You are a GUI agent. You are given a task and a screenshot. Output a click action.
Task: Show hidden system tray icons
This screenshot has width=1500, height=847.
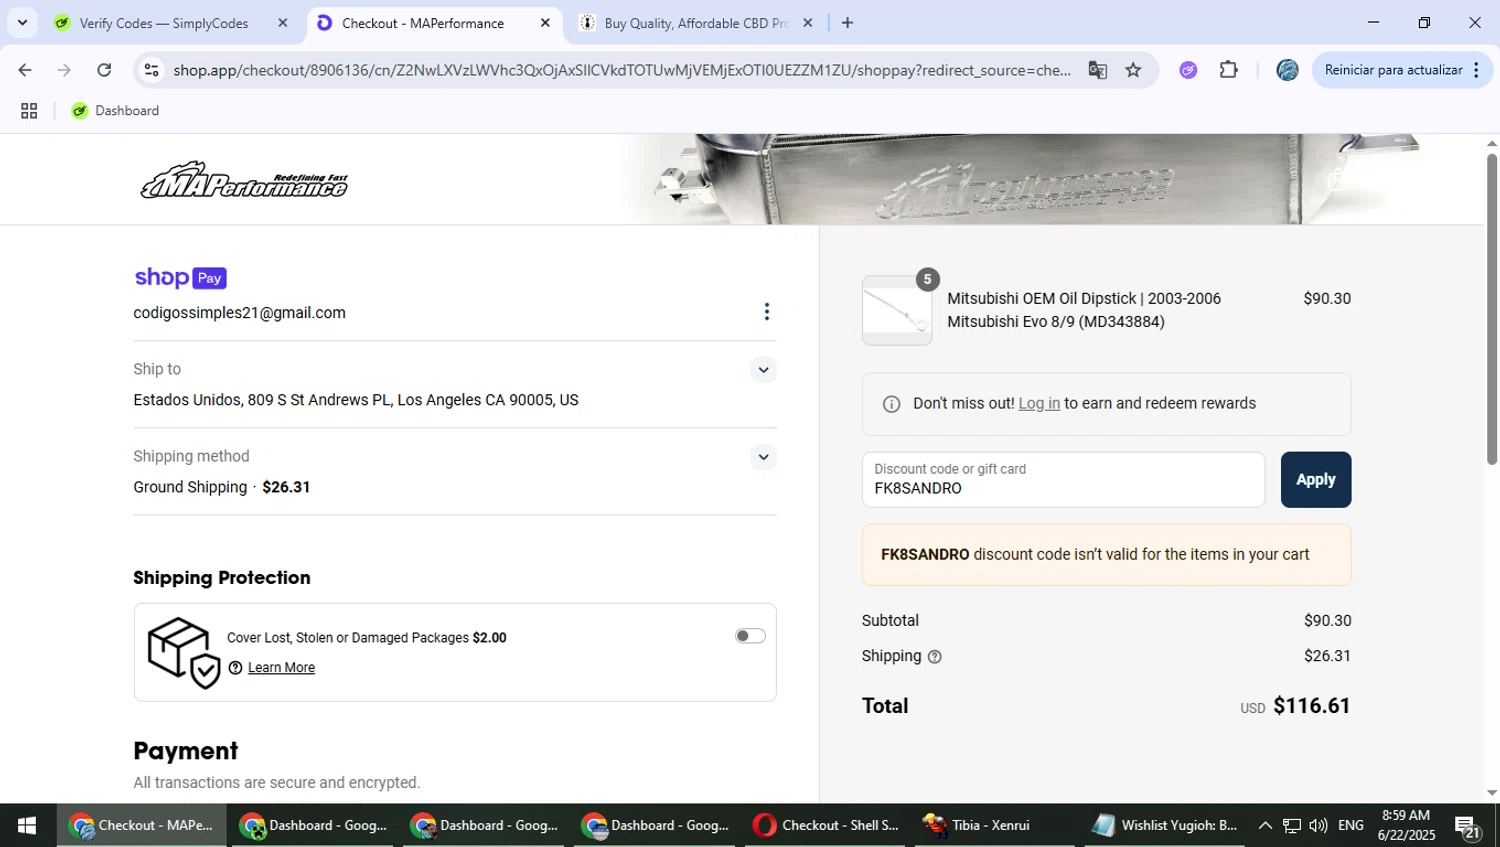(1265, 826)
